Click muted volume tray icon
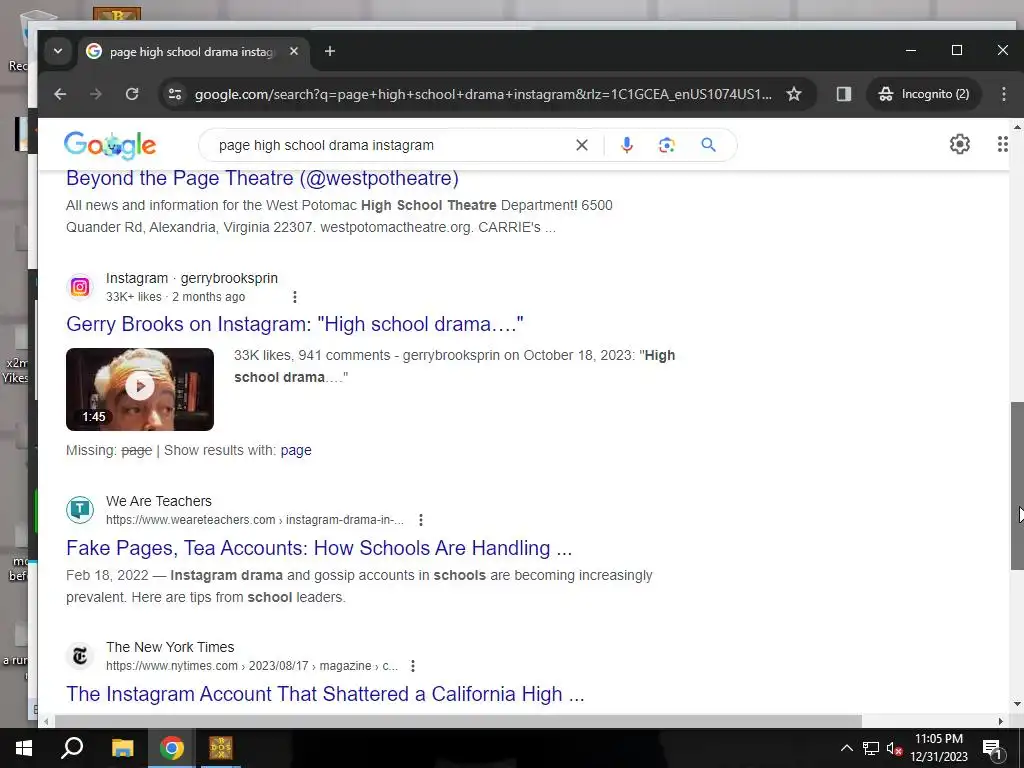 [x=894, y=748]
